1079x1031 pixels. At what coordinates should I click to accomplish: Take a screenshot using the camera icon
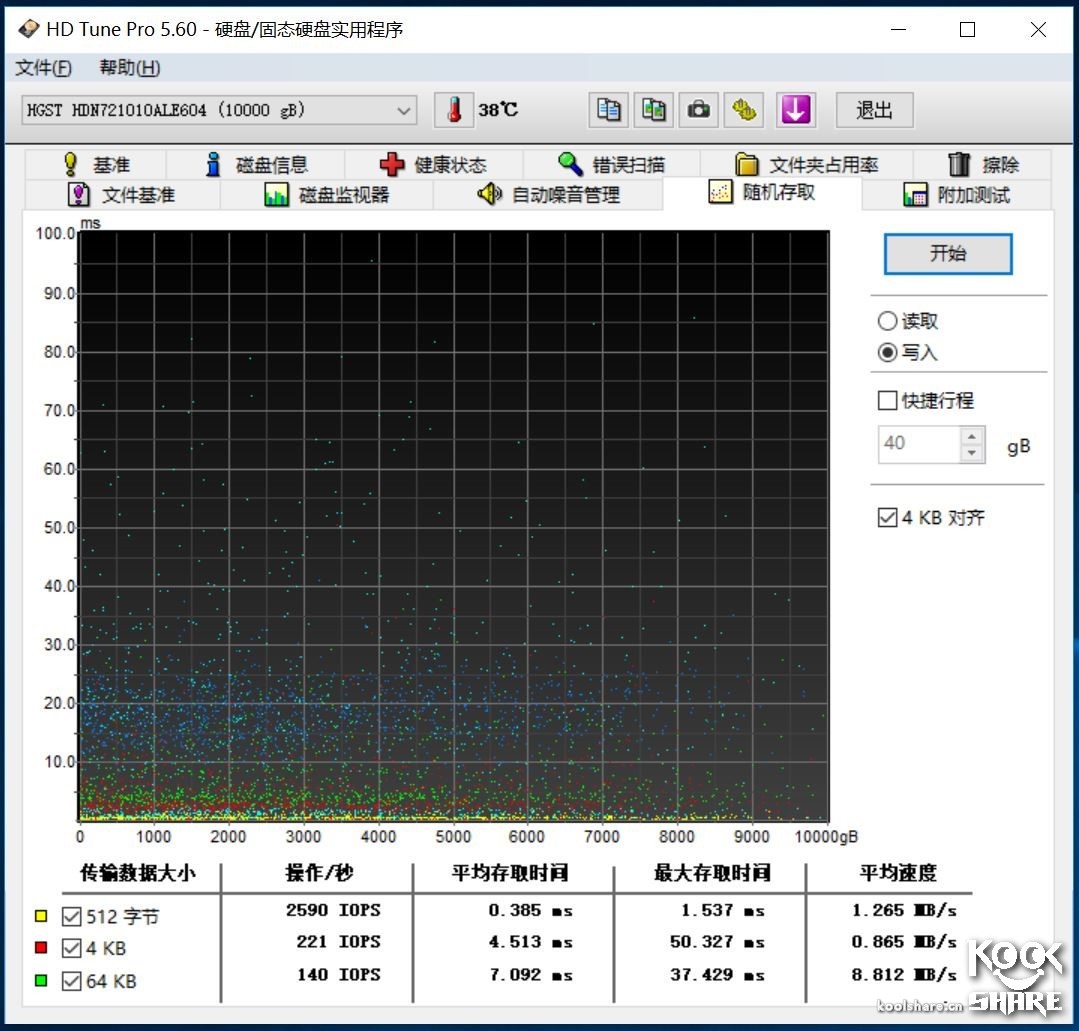pyautogui.click(x=698, y=110)
